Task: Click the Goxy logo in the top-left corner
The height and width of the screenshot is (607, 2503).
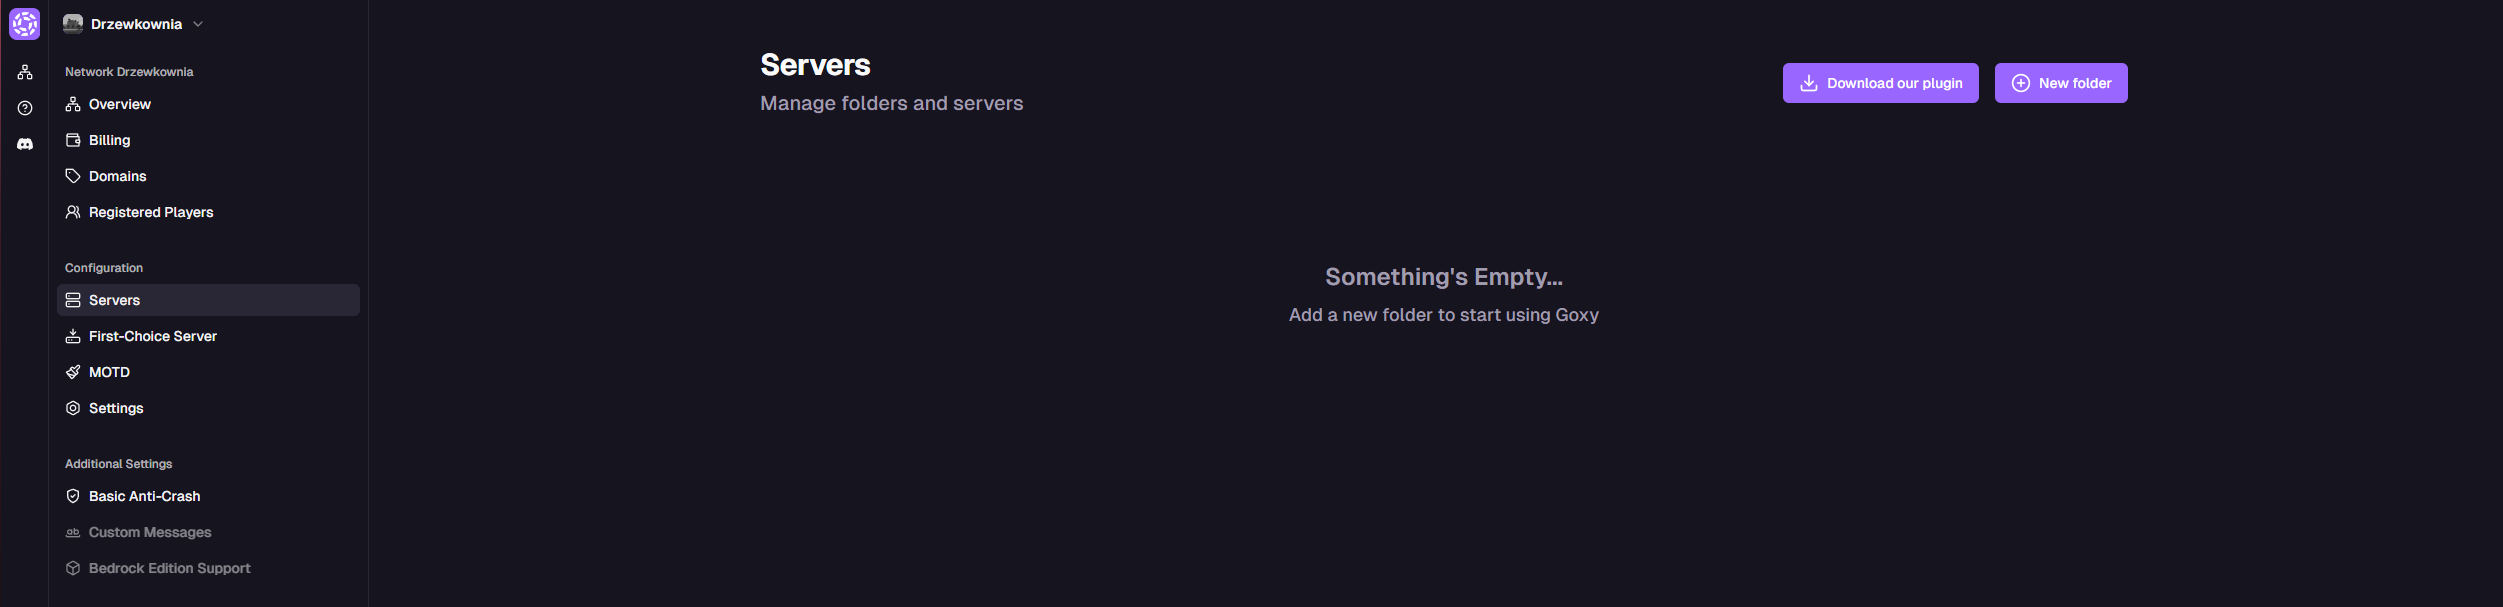Action: tap(24, 23)
